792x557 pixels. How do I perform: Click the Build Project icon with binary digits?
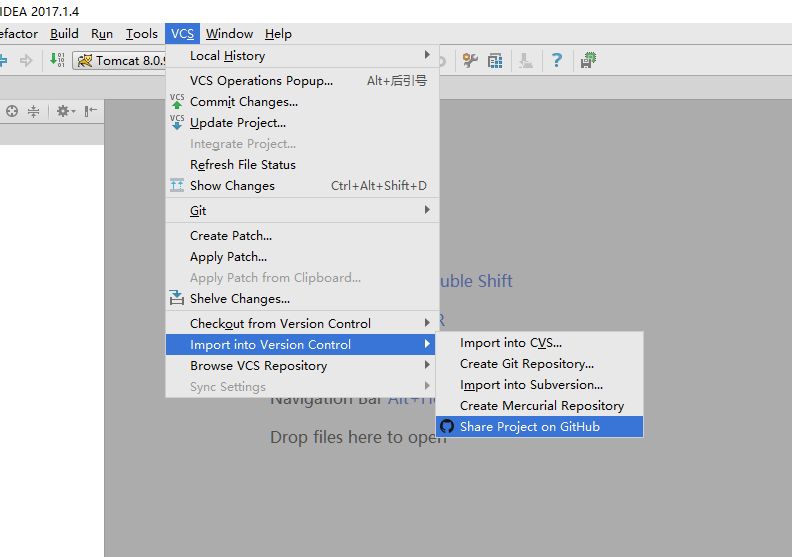click(x=57, y=60)
